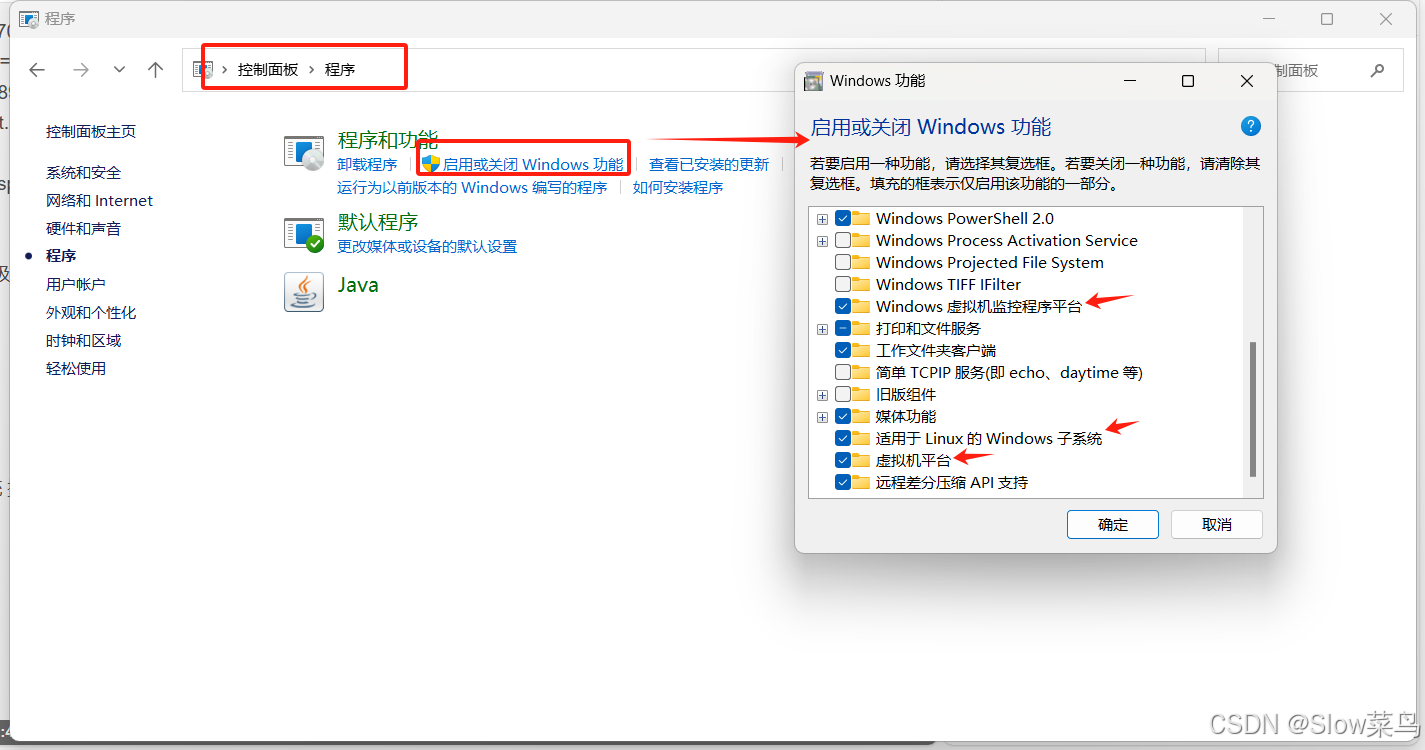The image size is (1425, 750).
Task: Click 更改媒体或设备的默认设置 link
Action: (x=427, y=246)
